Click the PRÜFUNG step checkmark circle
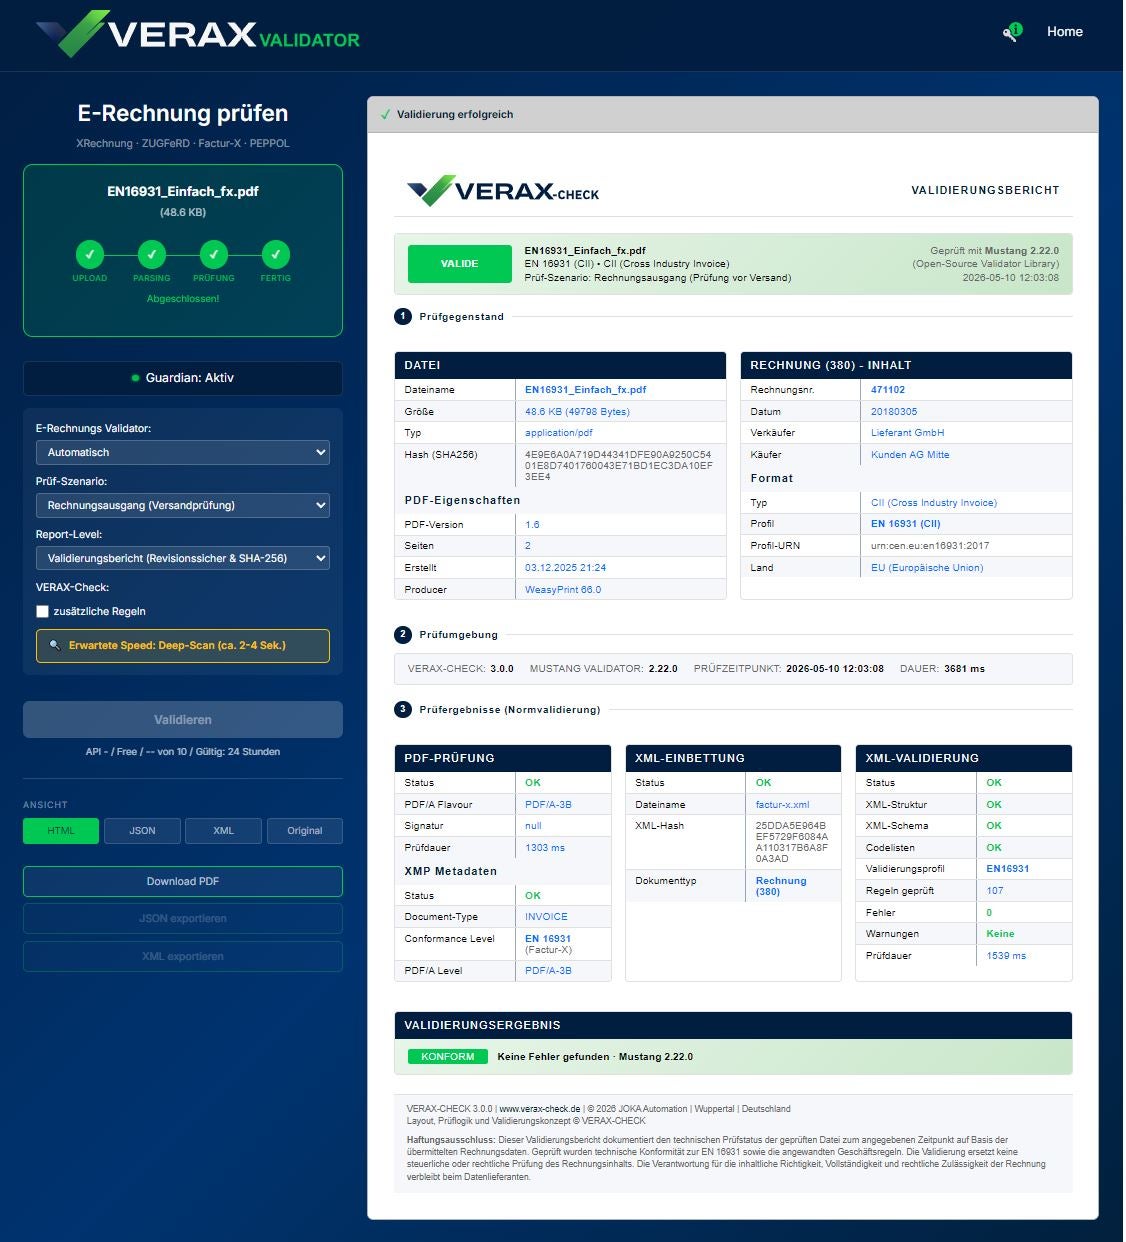 coord(213,254)
